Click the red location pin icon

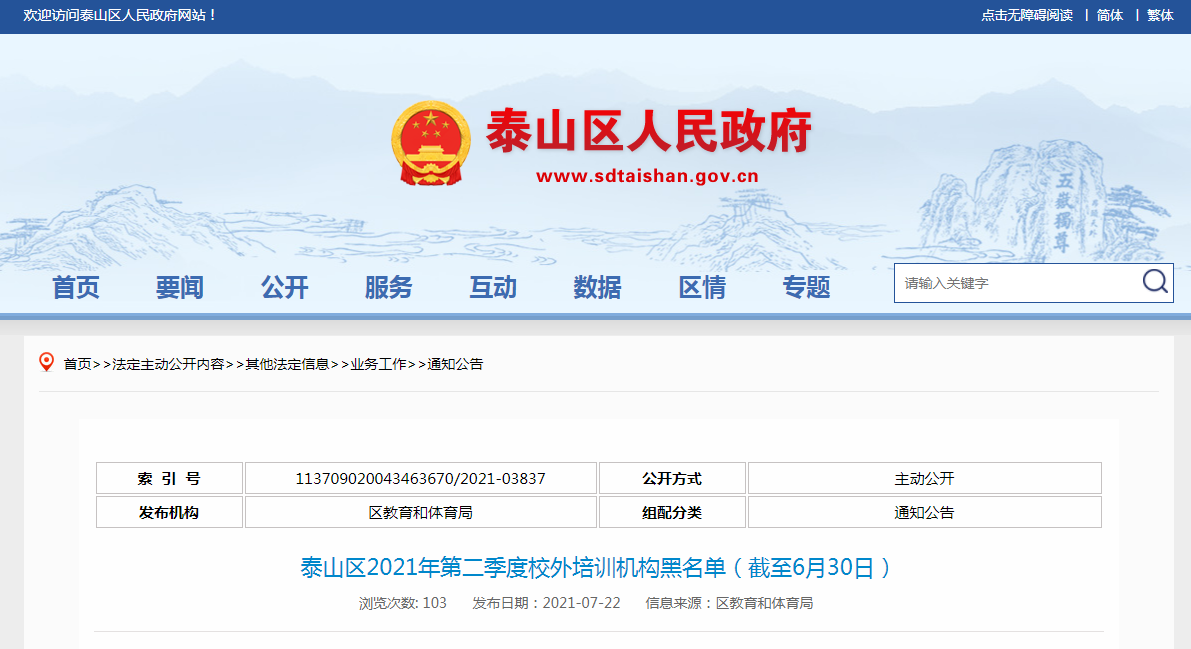click(x=46, y=363)
